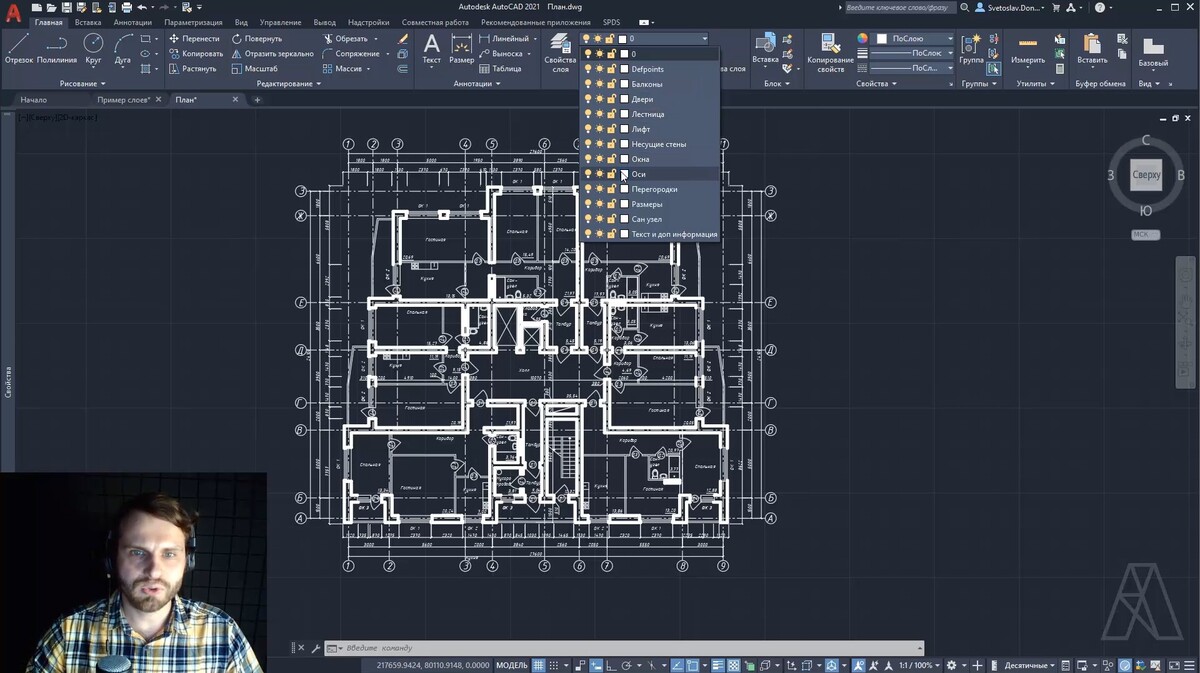Select the Дуга arc tool

coord(123,48)
